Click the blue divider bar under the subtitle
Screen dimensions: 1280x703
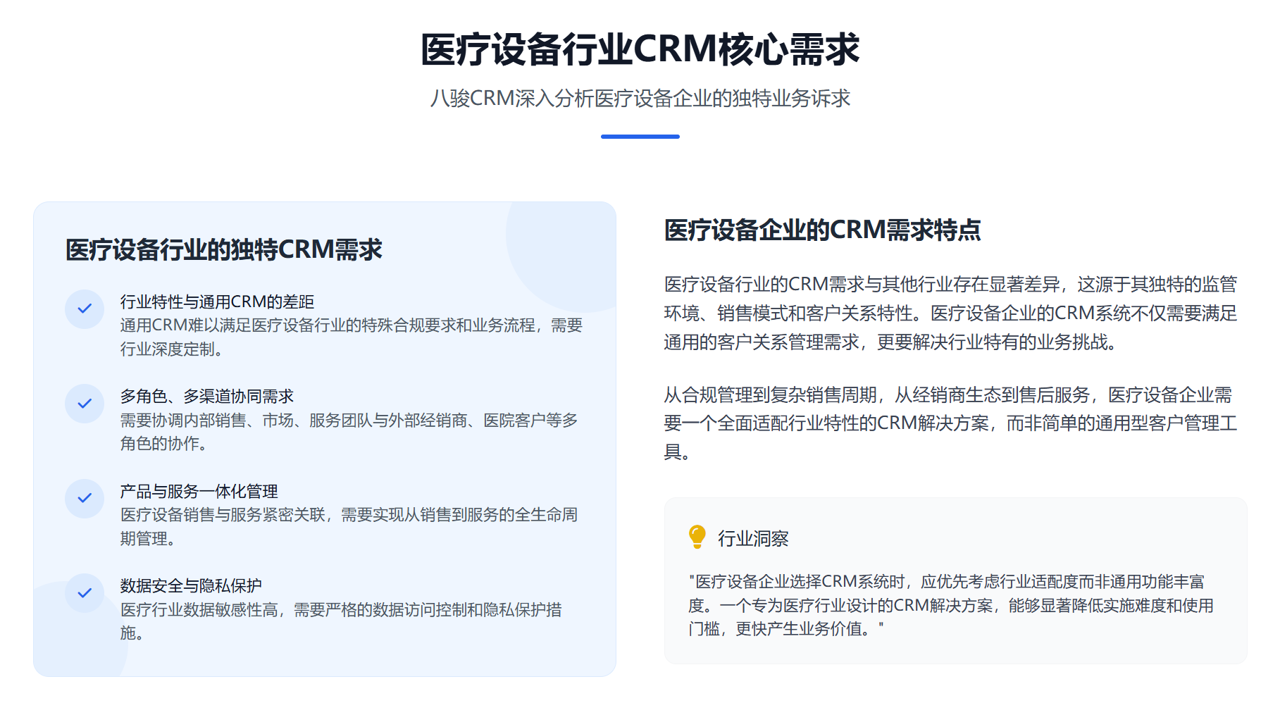click(x=640, y=136)
